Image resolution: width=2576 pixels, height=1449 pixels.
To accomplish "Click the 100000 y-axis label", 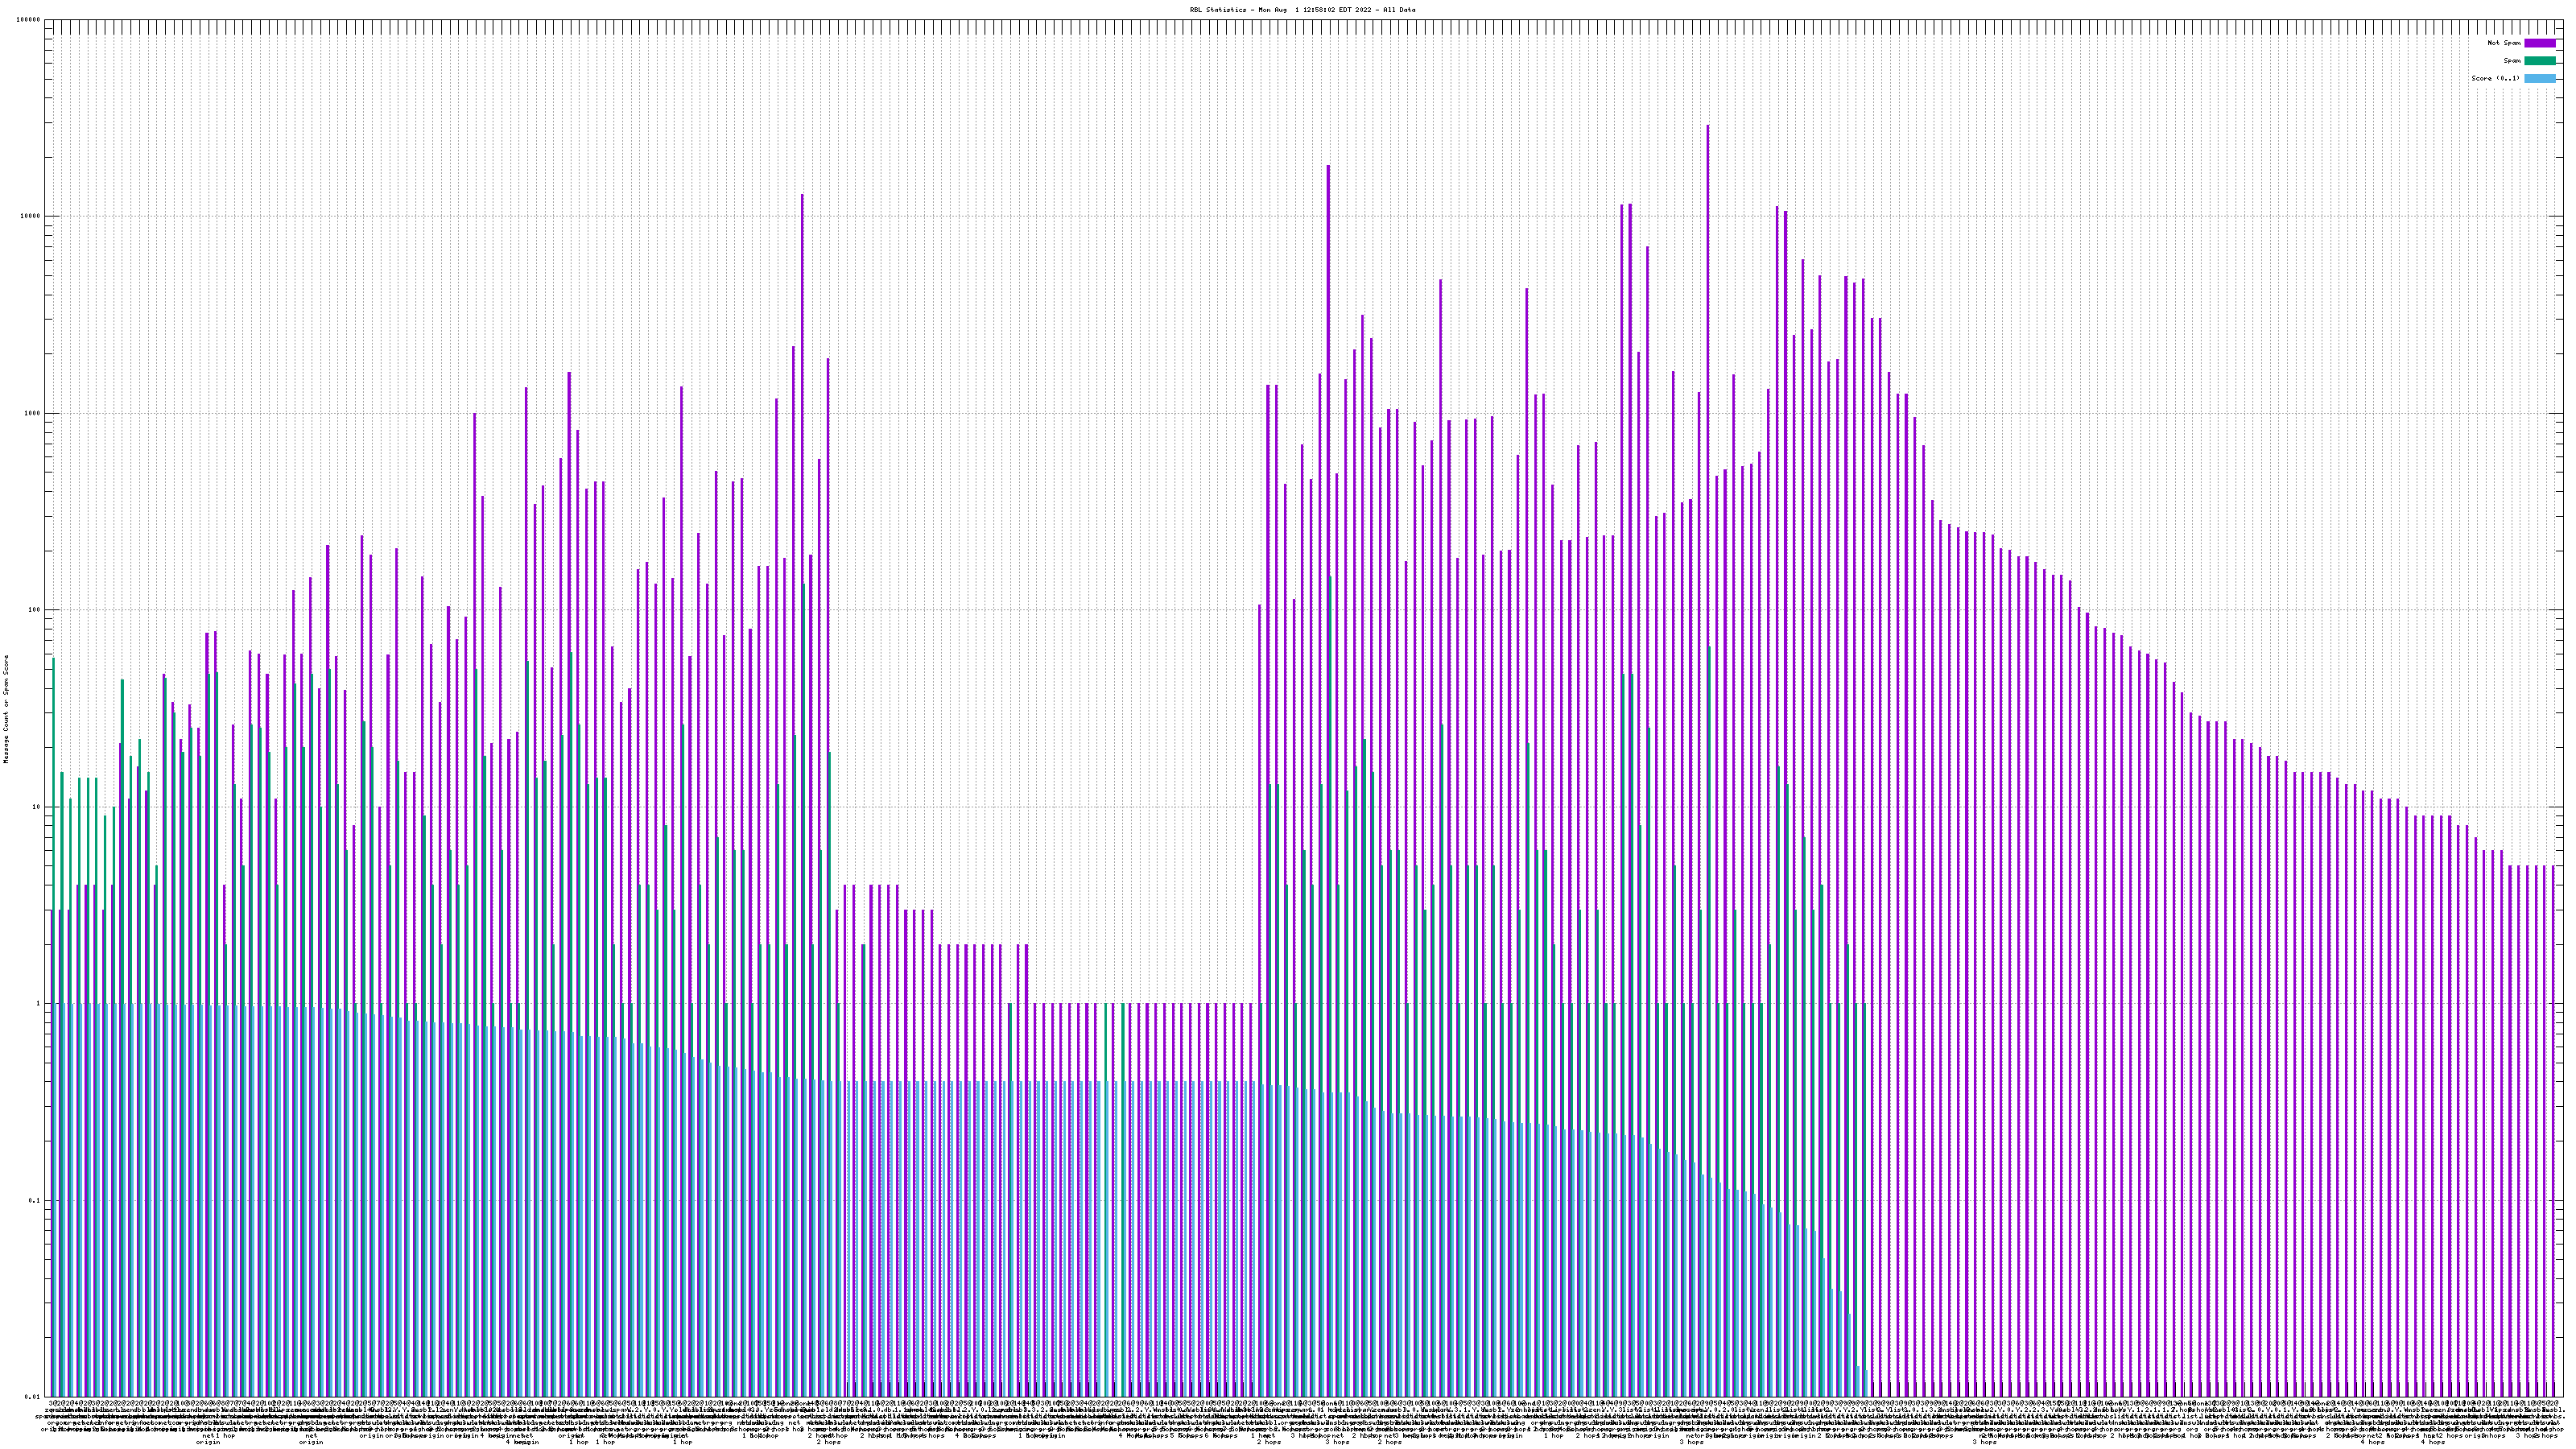I will (30, 20).
